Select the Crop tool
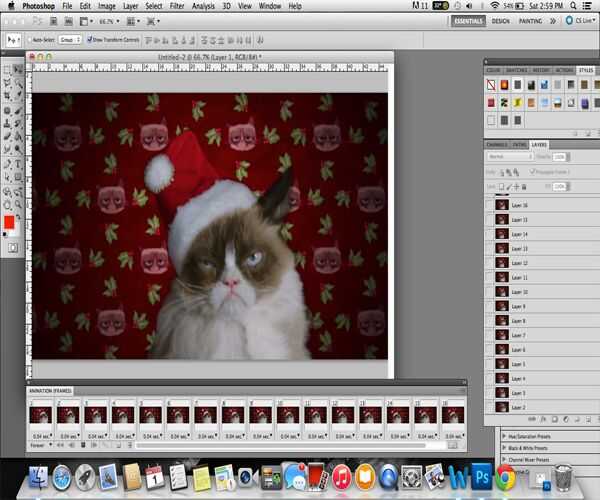The width and height of the screenshot is (600, 500). [7, 96]
